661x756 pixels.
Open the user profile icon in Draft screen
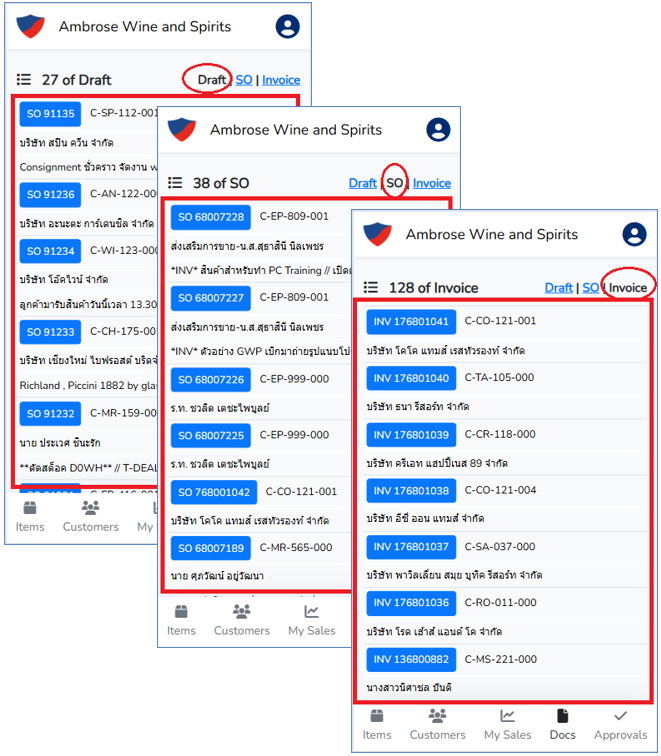(287, 27)
